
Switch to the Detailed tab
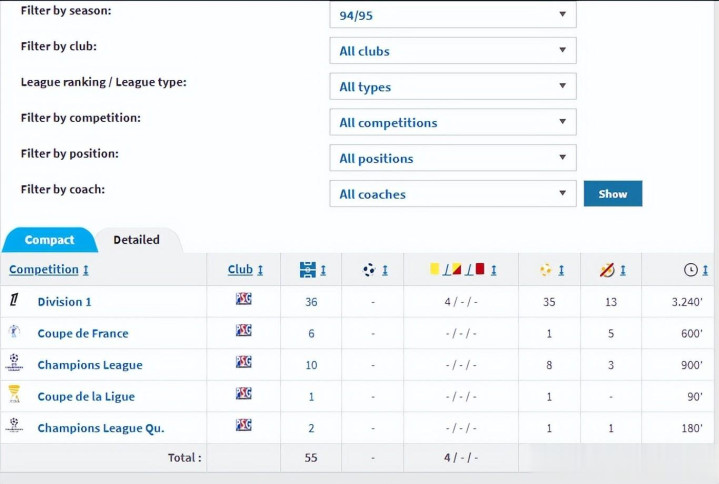pyautogui.click(x=136, y=240)
